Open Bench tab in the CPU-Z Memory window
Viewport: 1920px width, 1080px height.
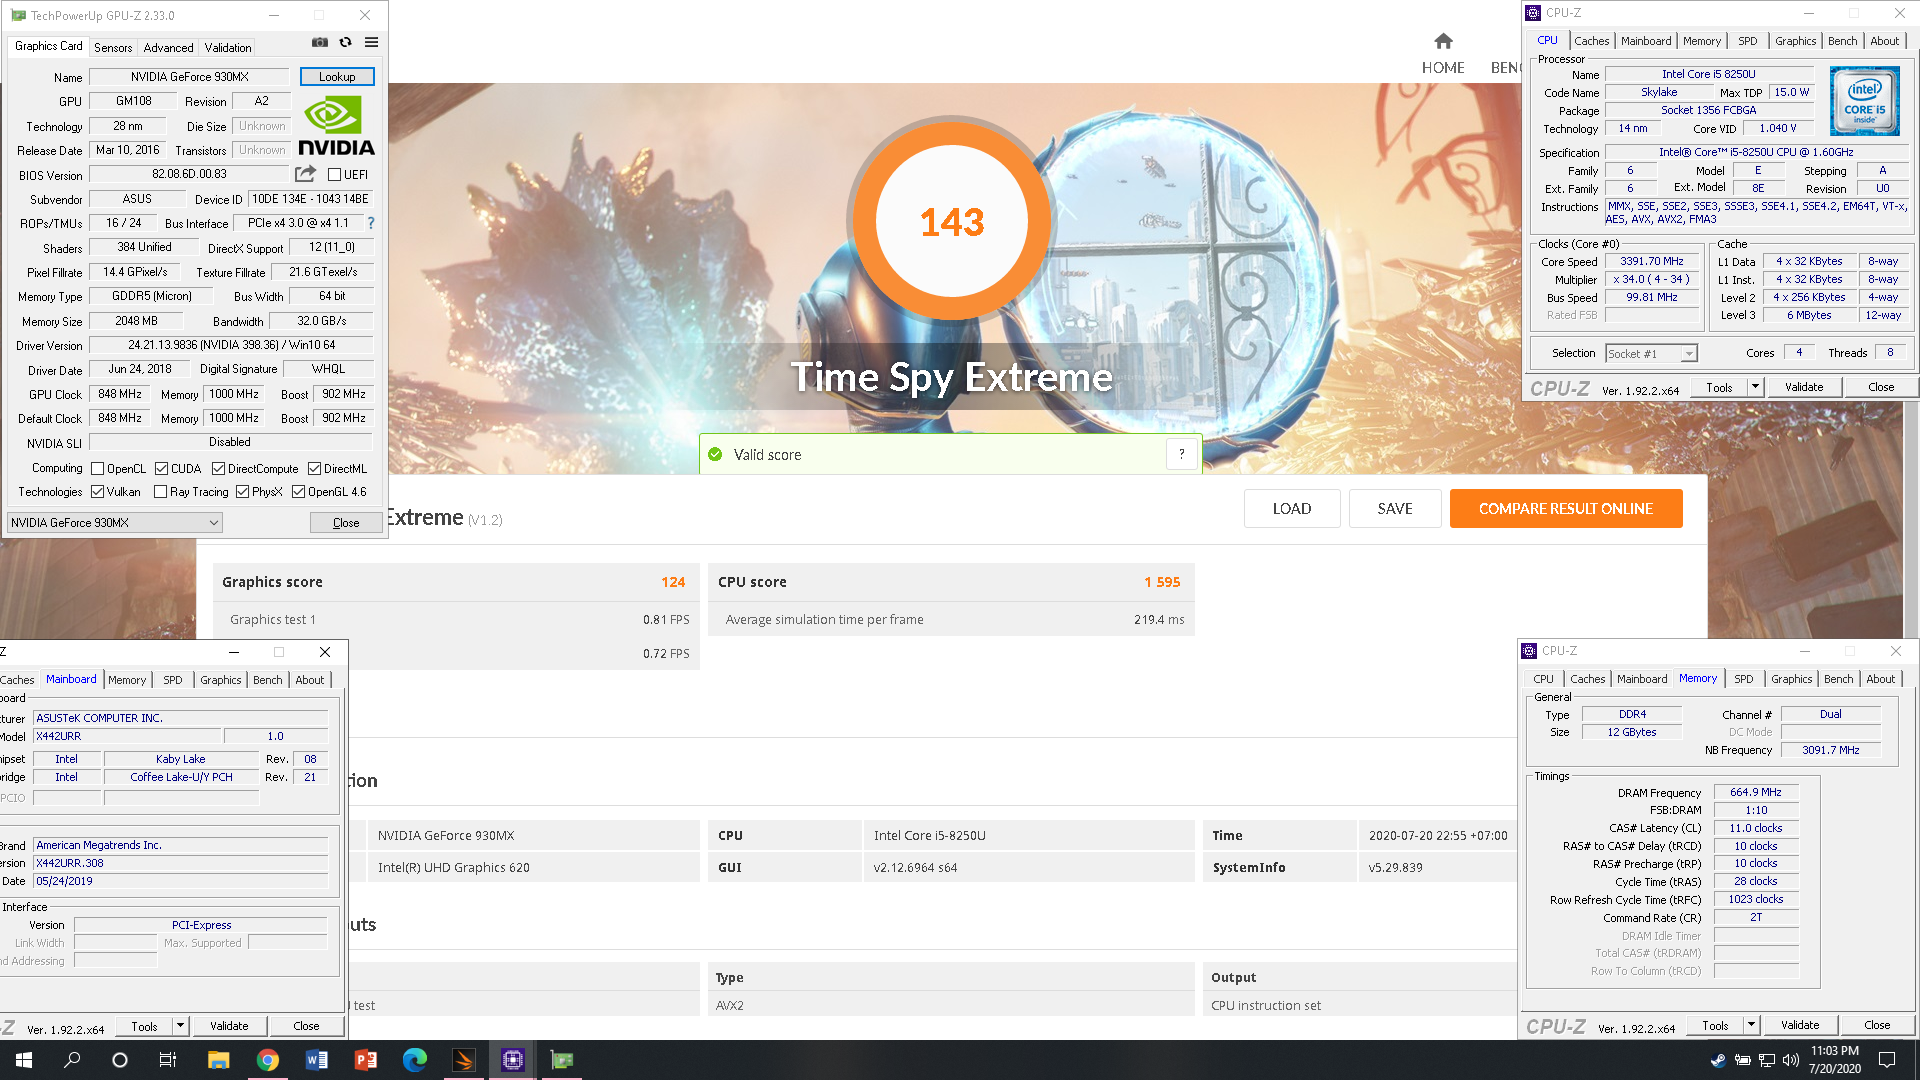click(1838, 679)
